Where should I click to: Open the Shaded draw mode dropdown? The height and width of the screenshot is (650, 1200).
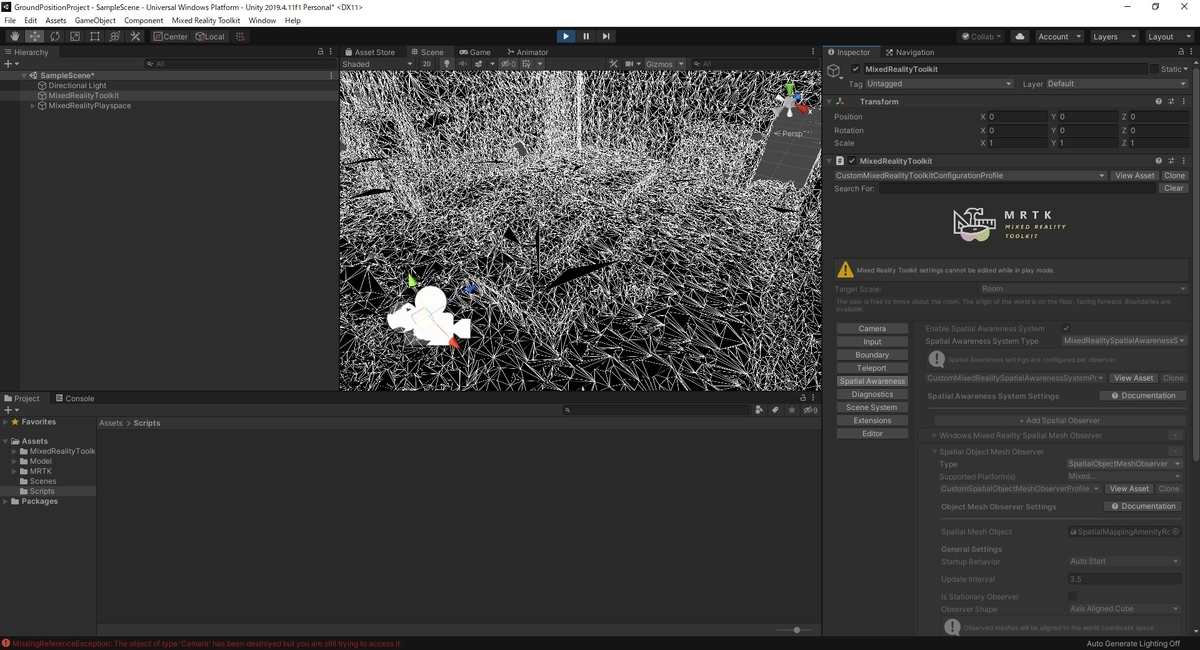click(x=377, y=64)
